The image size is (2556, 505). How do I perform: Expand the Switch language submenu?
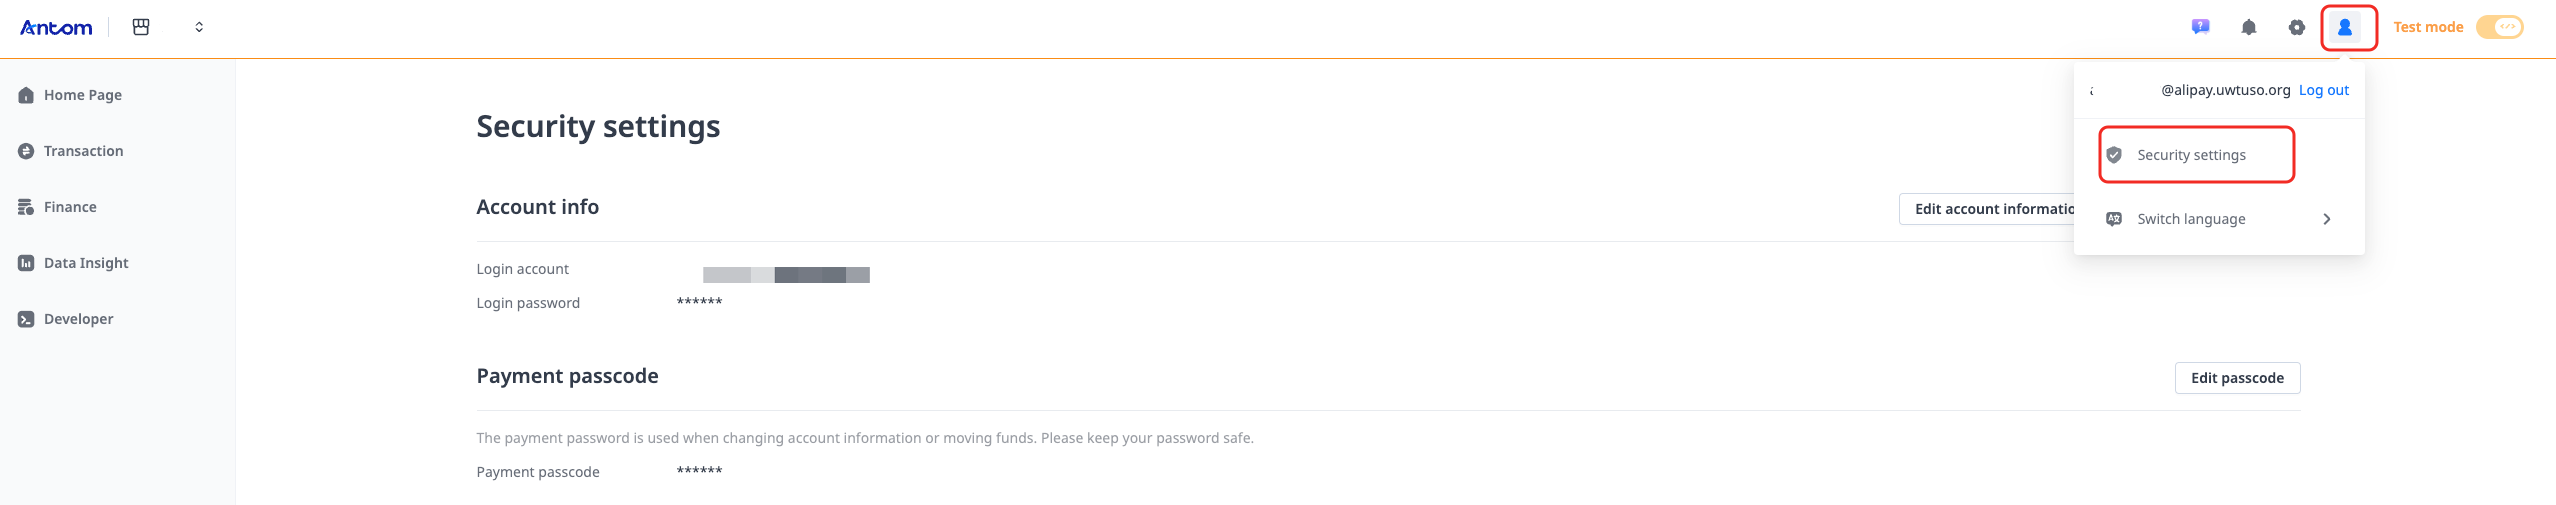[x=2191, y=219]
